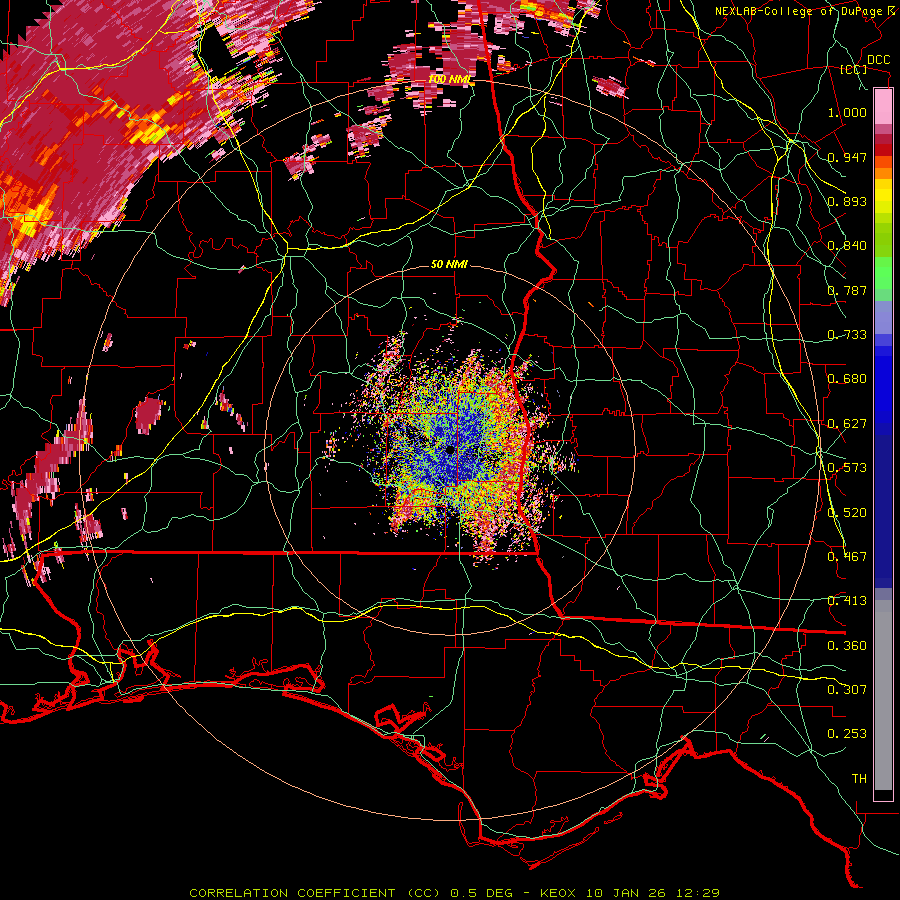Click the 0.253 color scale value

[x=847, y=734]
